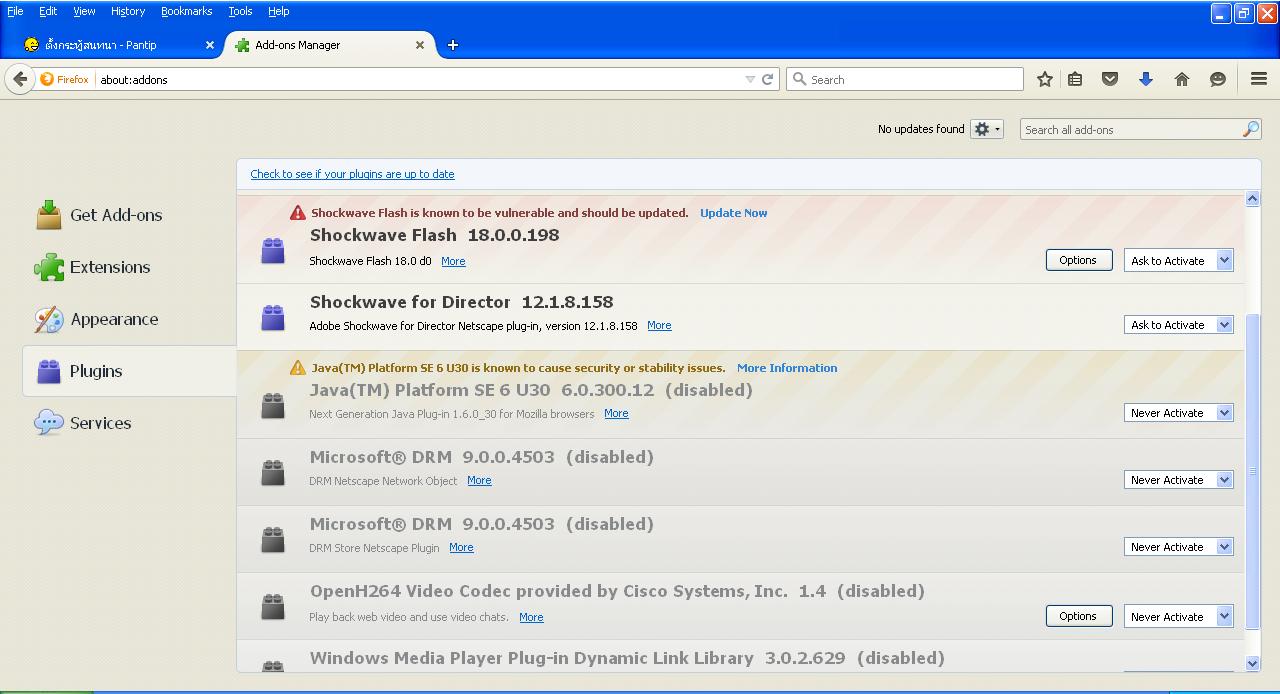Open the Tools menu

pyautogui.click(x=240, y=11)
